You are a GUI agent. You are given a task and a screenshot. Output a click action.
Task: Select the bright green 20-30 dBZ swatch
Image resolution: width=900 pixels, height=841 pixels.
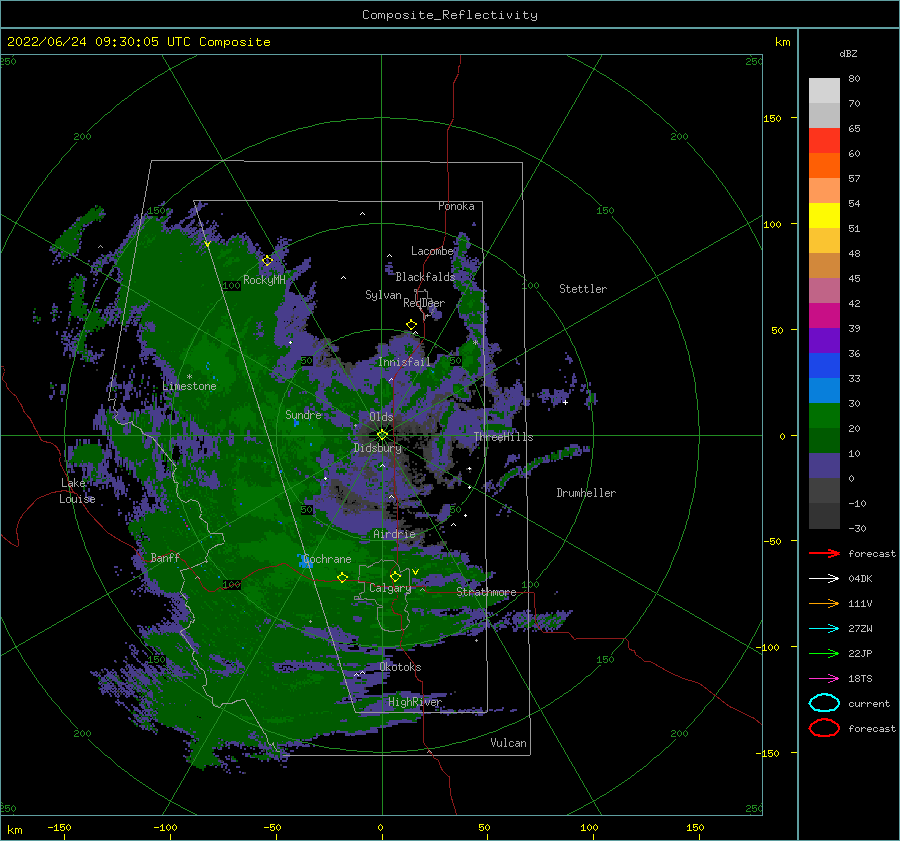coord(824,415)
